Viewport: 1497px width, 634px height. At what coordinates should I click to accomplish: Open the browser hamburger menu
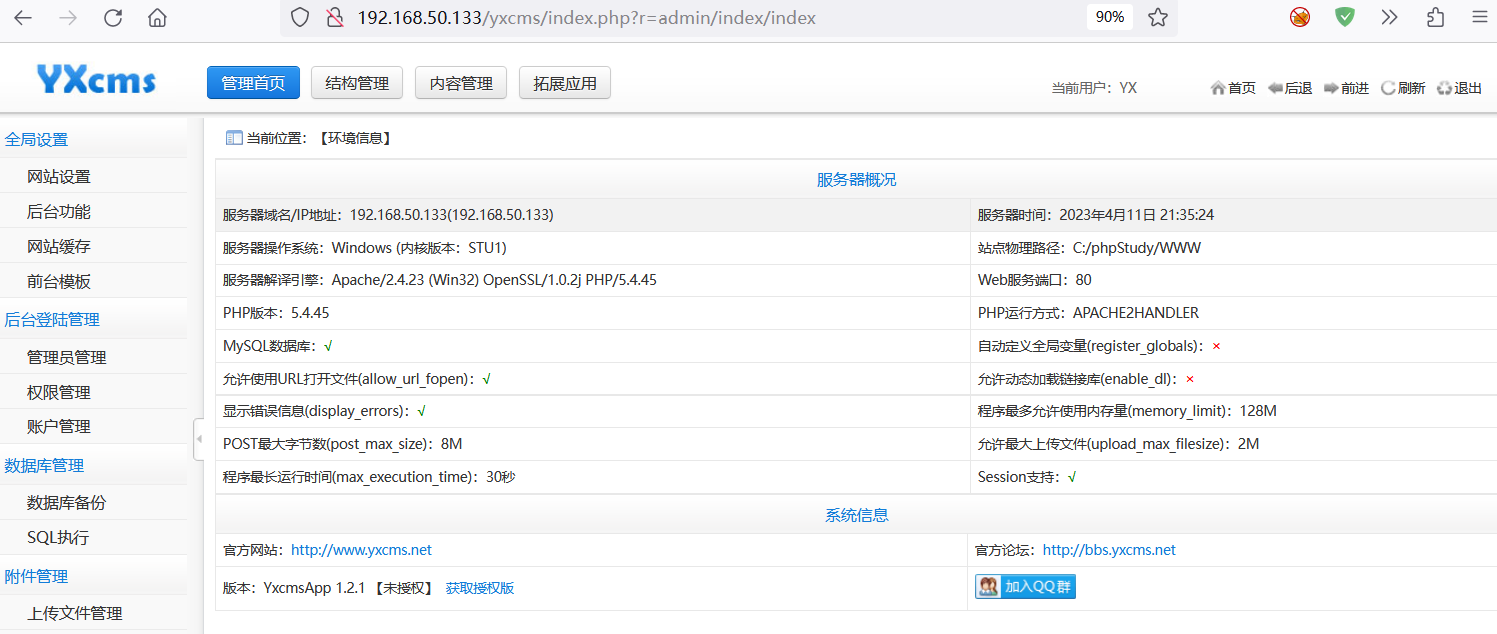pyautogui.click(x=1479, y=17)
